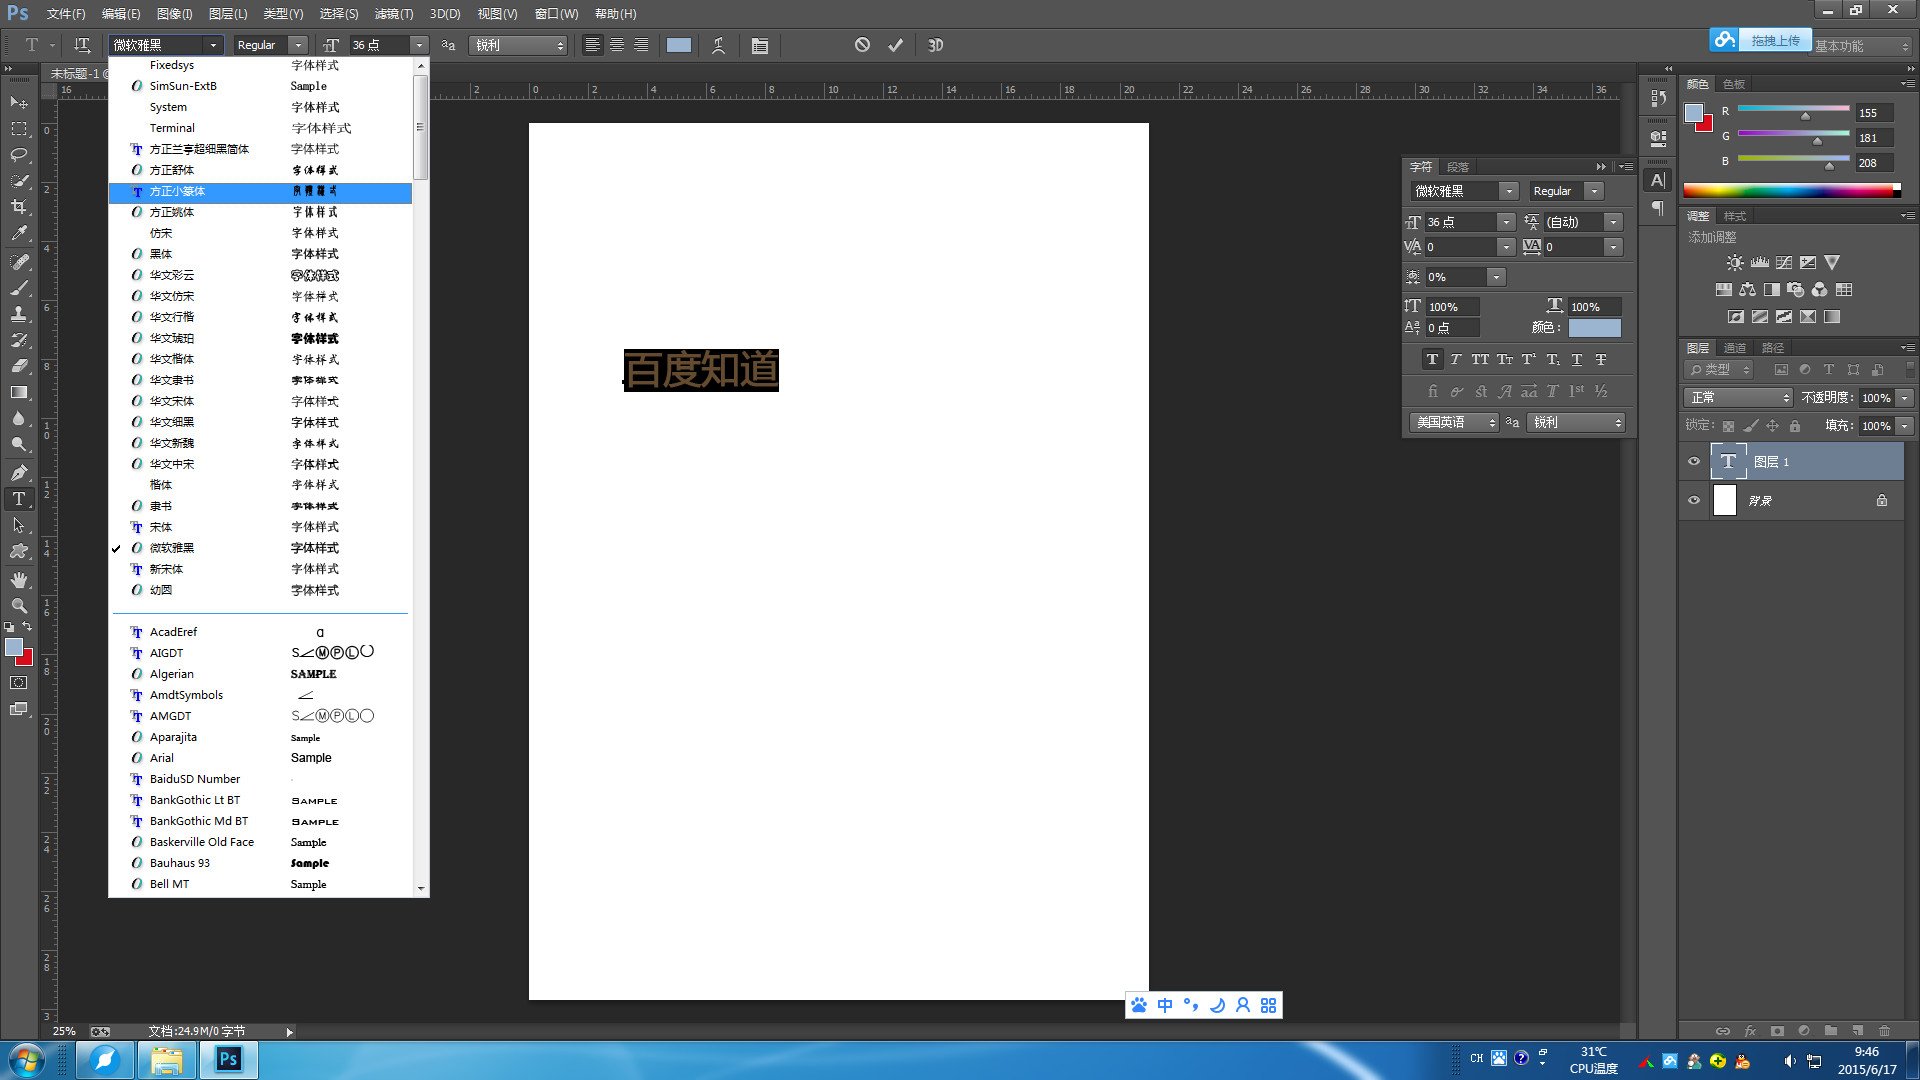Enable faux bold in the Character panel
The width and height of the screenshot is (1920, 1080).
click(1432, 359)
